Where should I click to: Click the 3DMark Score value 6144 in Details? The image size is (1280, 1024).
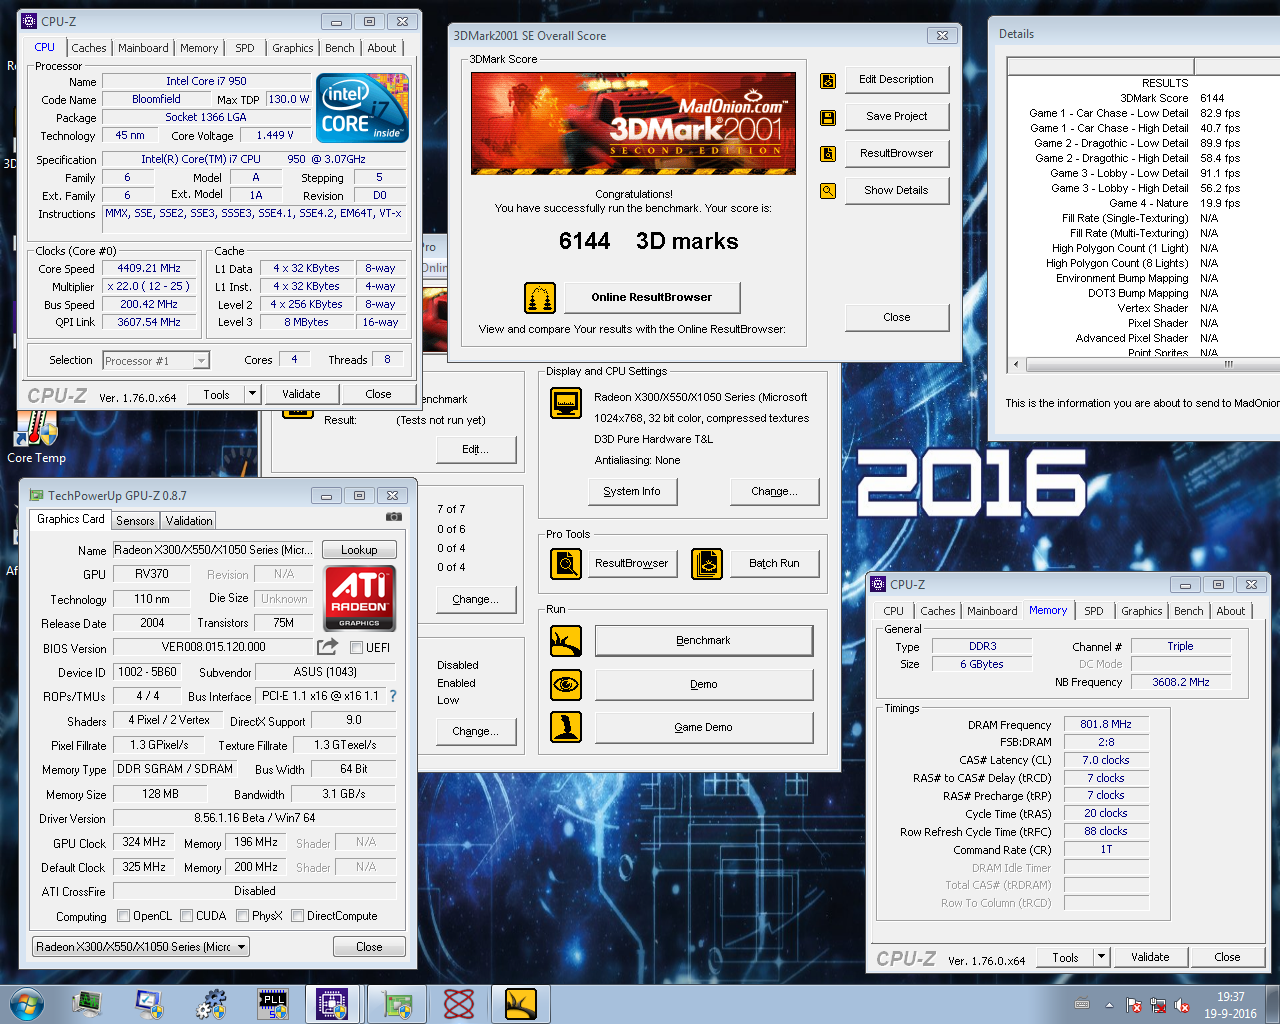(1212, 98)
